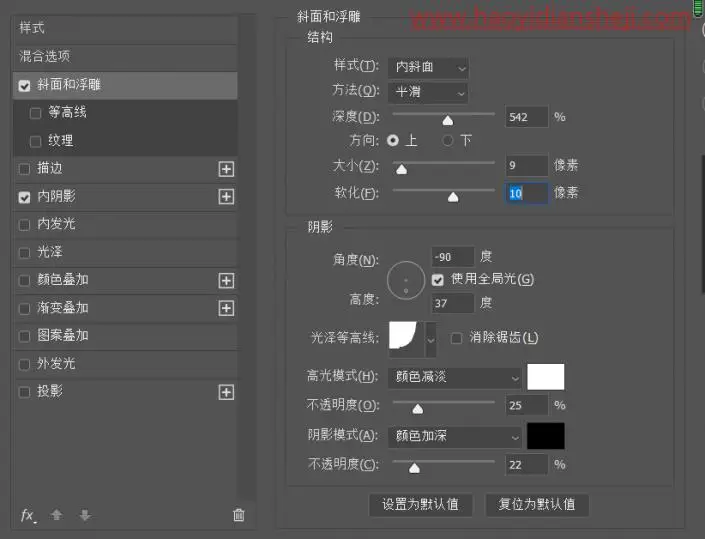Move the effect up with the up arrow icon
This screenshot has height=539, width=705.
point(57,515)
